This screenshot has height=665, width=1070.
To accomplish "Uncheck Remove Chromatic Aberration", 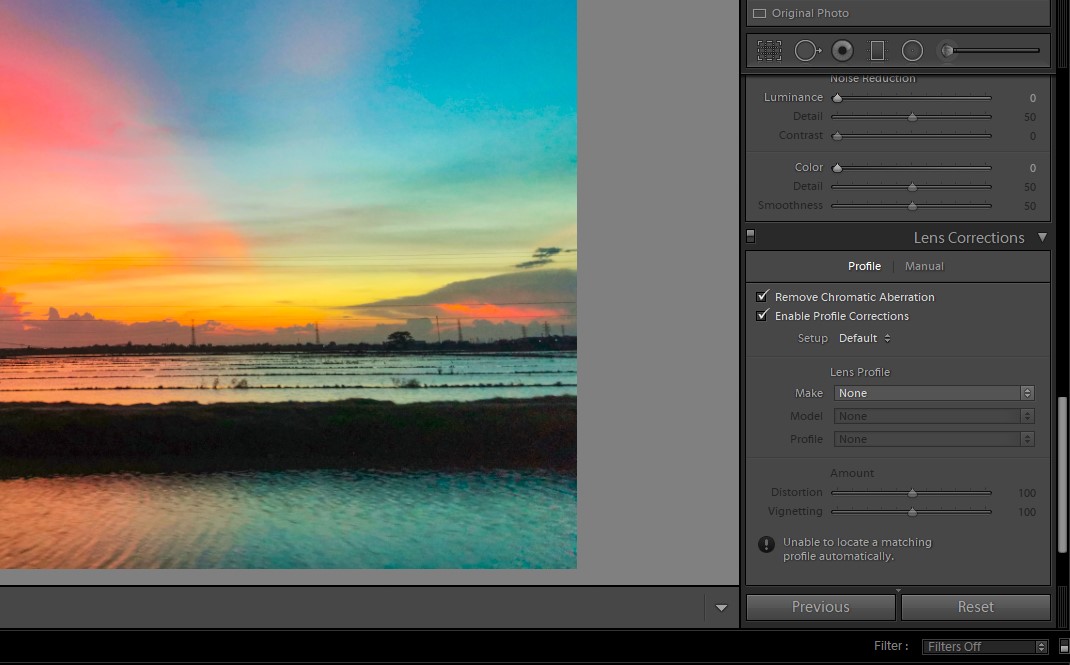I will tap(763, 297).
